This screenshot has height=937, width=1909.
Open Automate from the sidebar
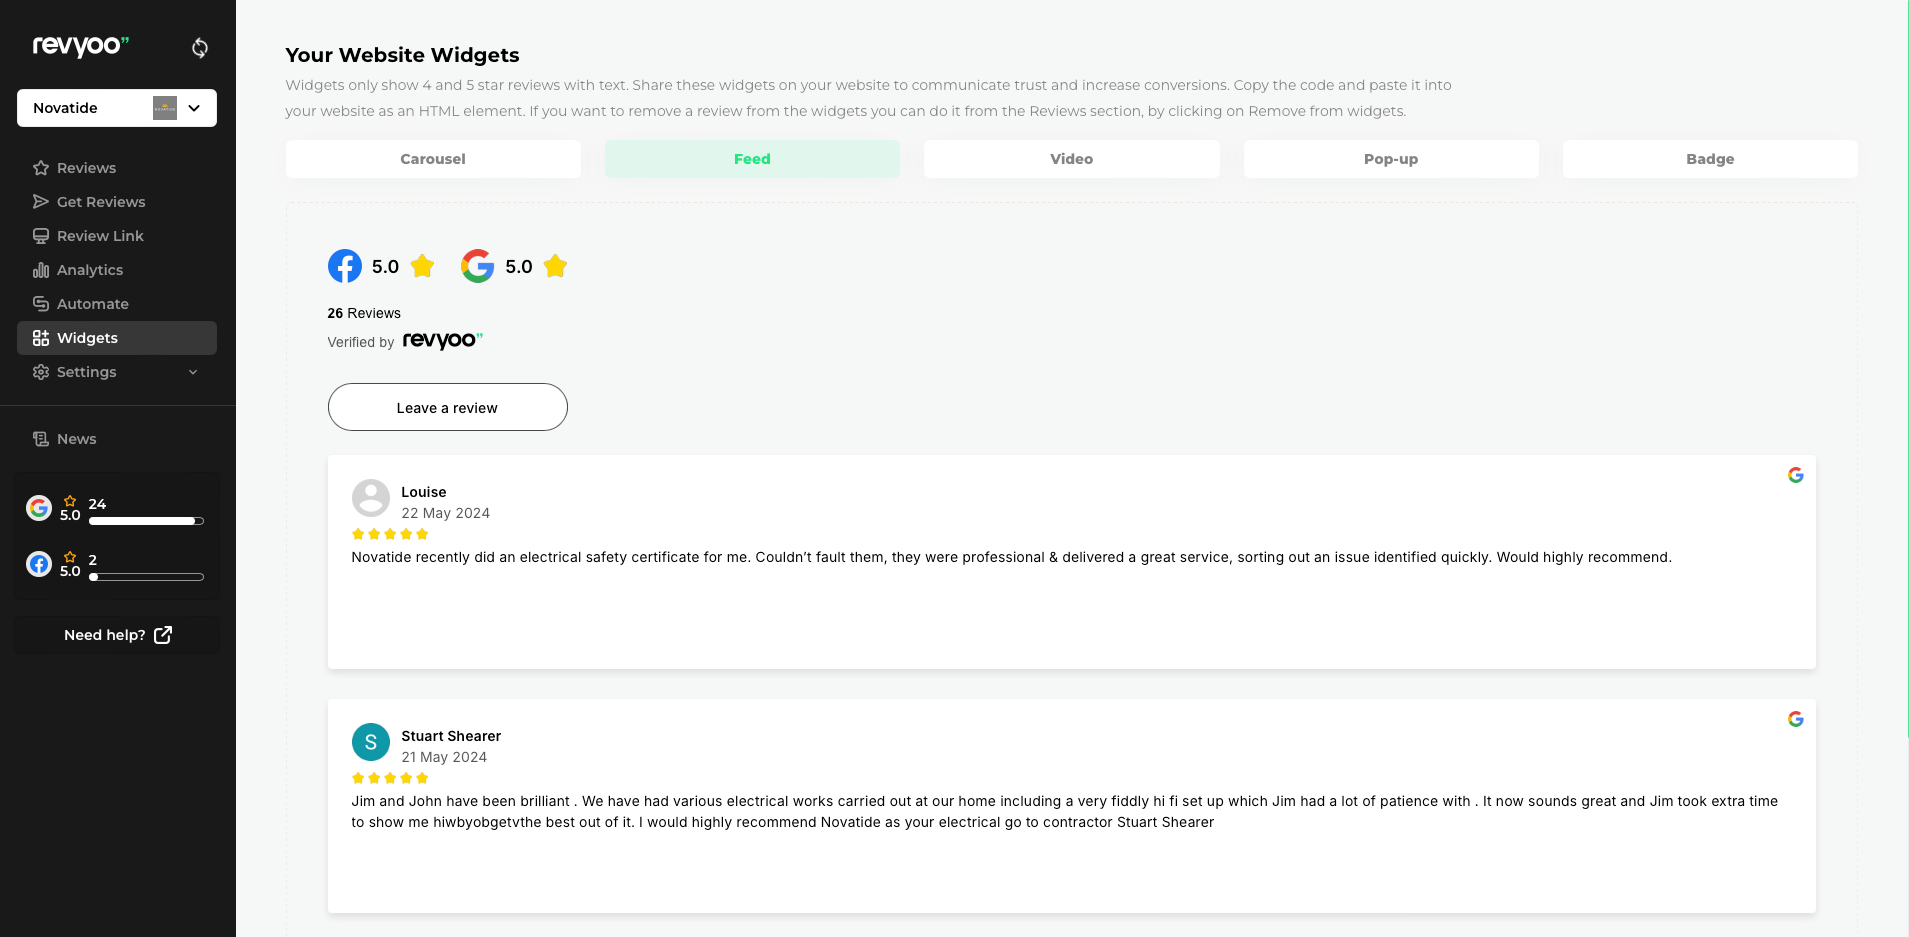[117, 304]
